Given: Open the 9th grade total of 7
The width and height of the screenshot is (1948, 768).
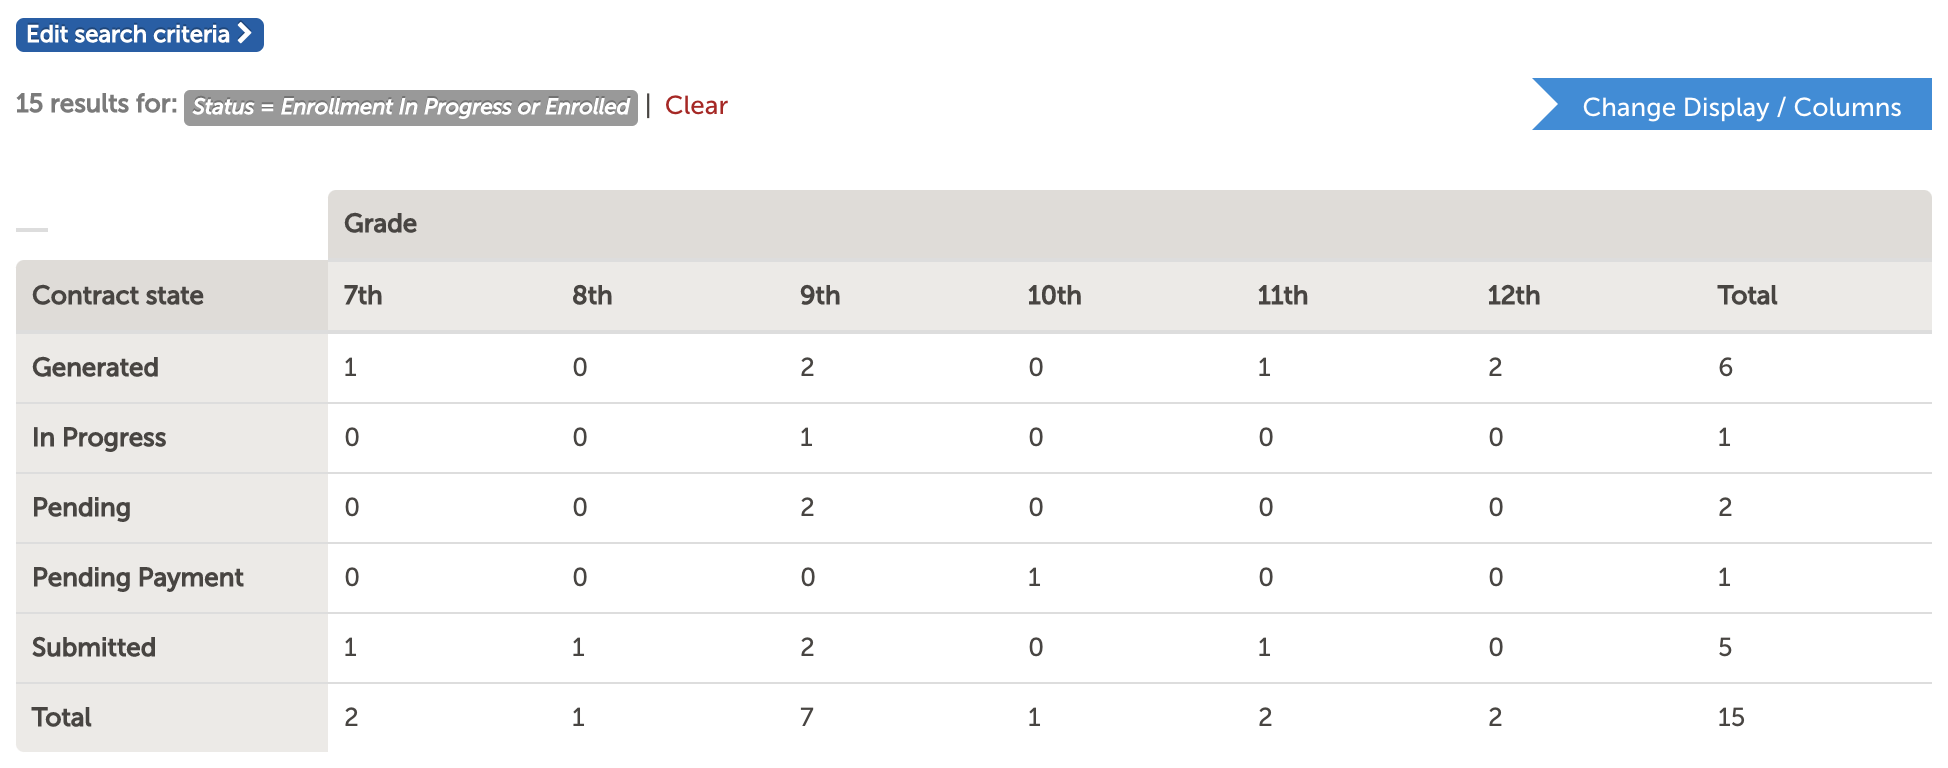Looking at the screenshot, I should 807,718.
